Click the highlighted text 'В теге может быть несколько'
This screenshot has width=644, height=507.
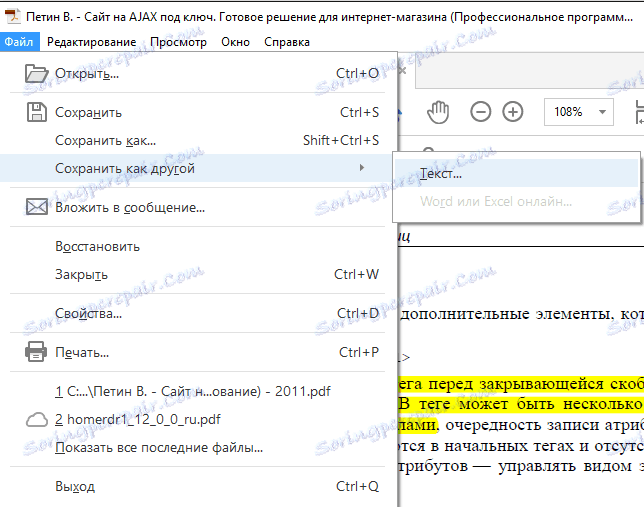coord(520,404)
